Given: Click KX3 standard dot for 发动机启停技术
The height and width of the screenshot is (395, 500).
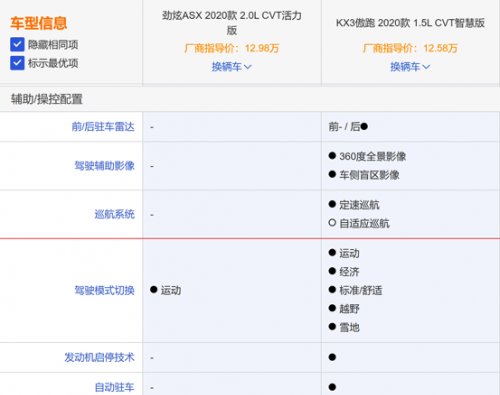Looking at the screenshot, I should coord(332,357).
